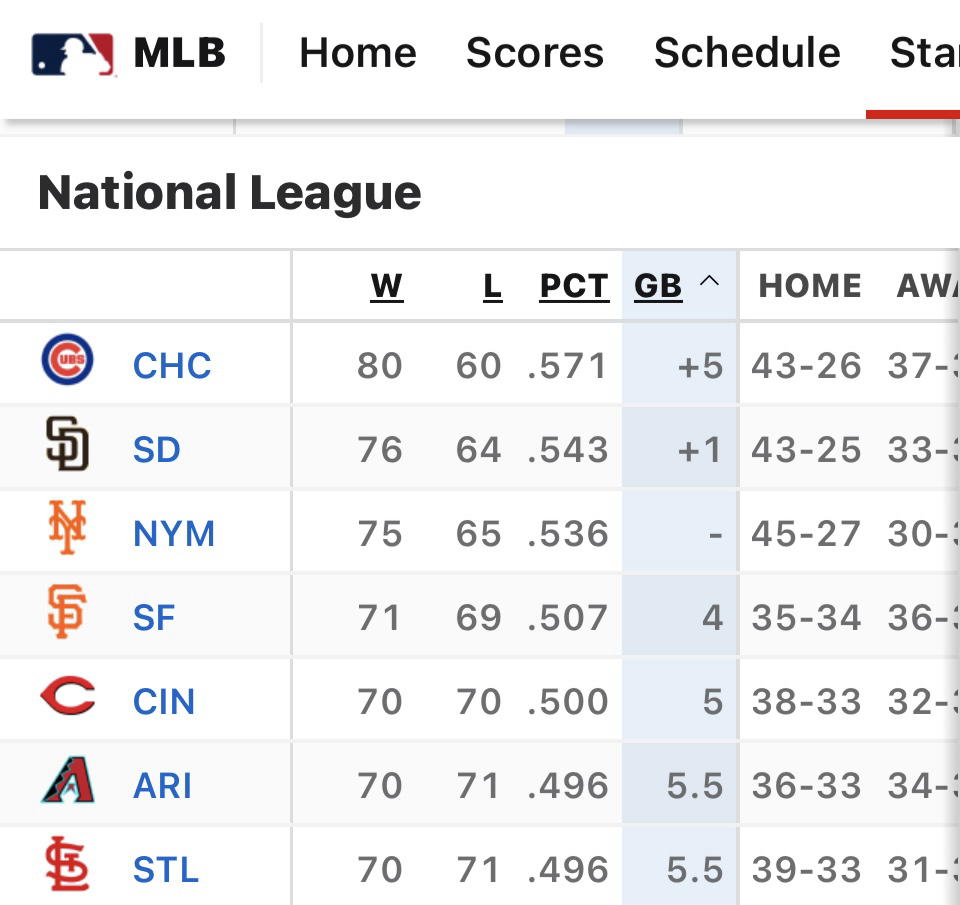Click the New York Mets logo
960x905 pixels.
tap(67, 529)
